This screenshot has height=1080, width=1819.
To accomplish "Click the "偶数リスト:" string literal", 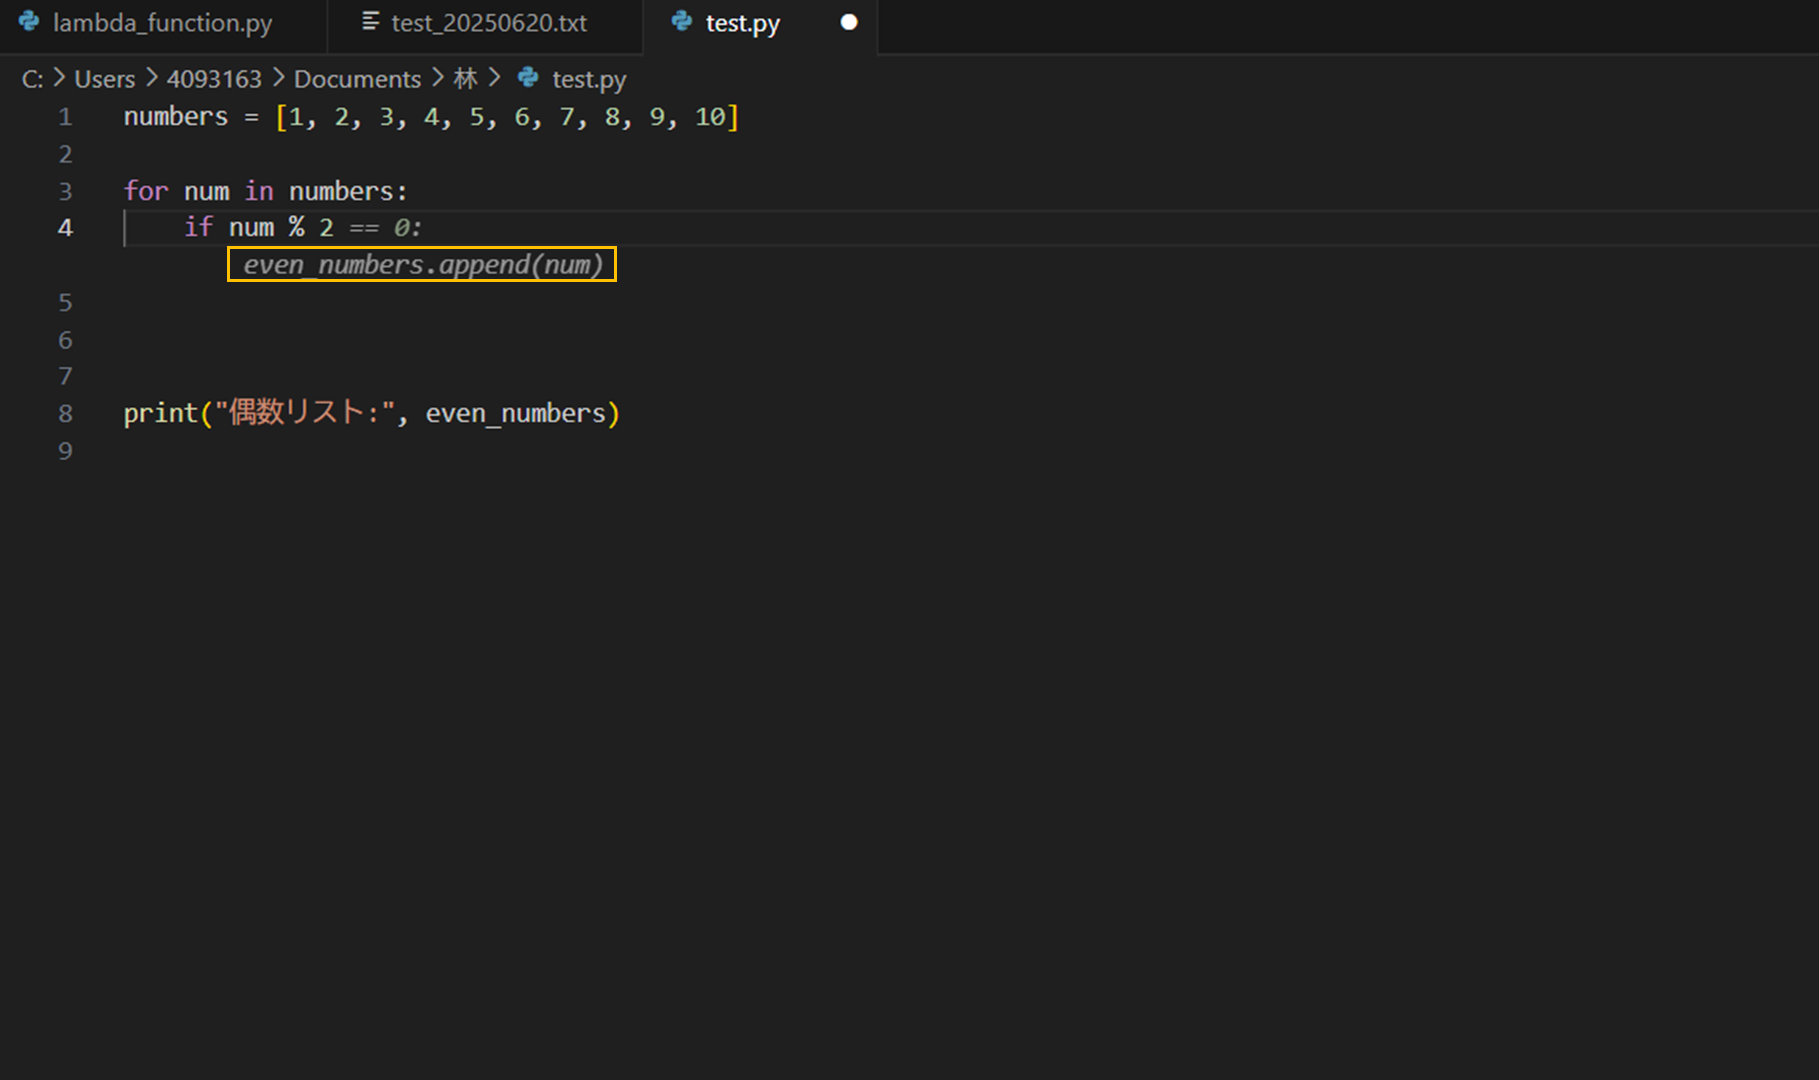I will click(x=305, y=412).
